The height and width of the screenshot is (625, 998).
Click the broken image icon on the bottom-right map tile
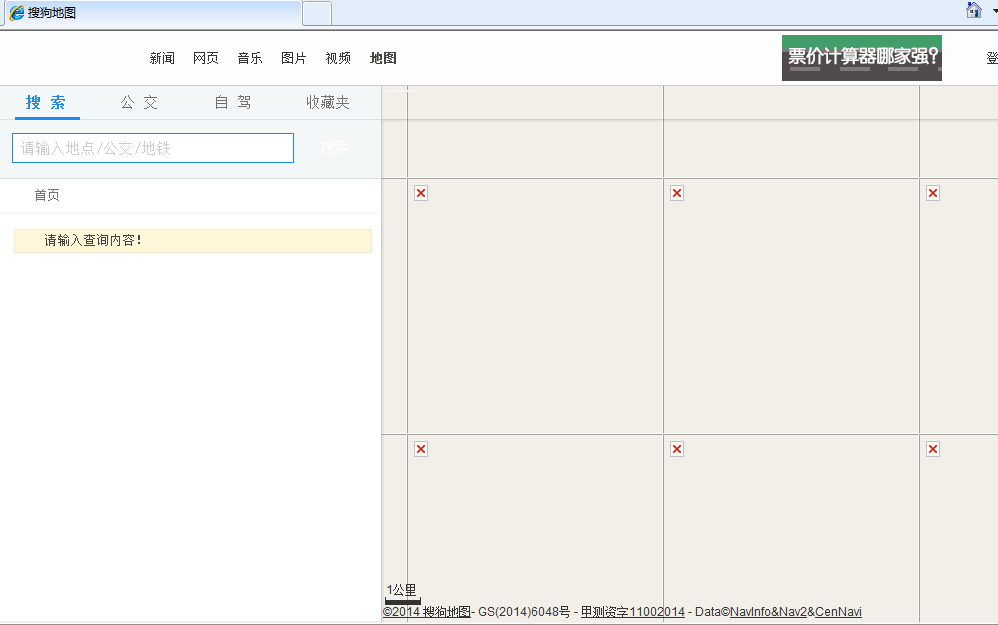click(932, 448)
